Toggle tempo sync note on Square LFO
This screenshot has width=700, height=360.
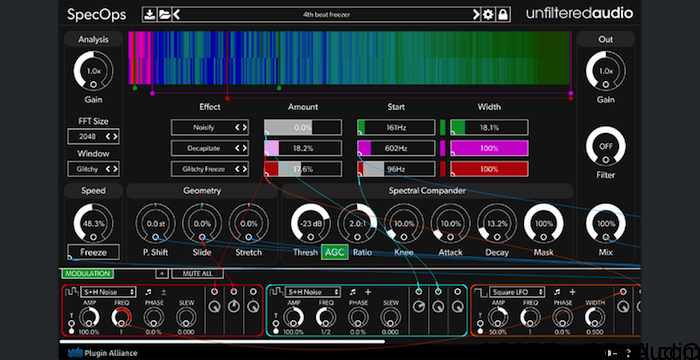tap(558, 292)
